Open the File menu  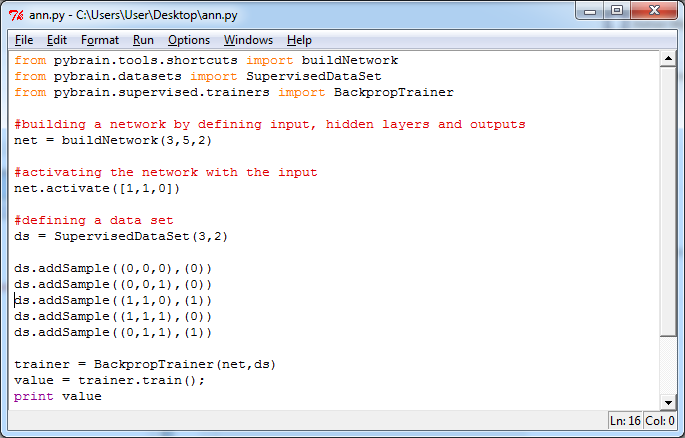pyautogui.click(x=24, y=40)
